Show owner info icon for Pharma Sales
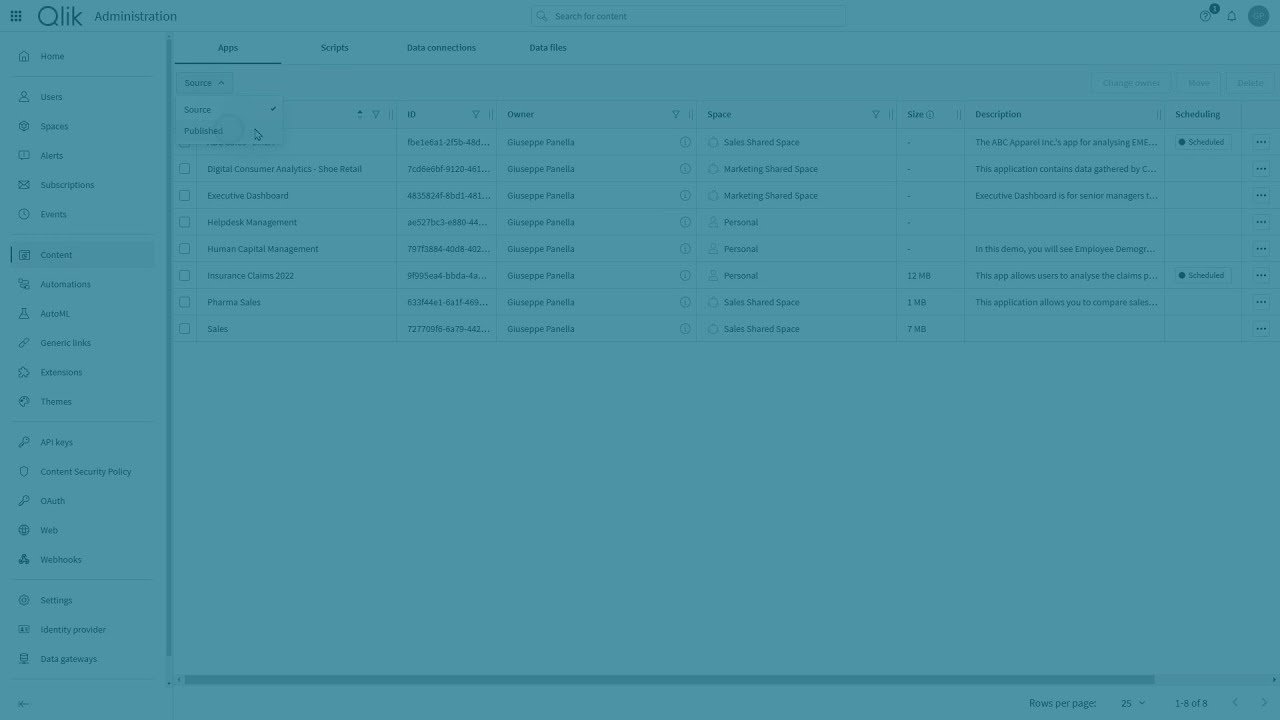The height and width of the screenshot is (720, 1280). 685,302
